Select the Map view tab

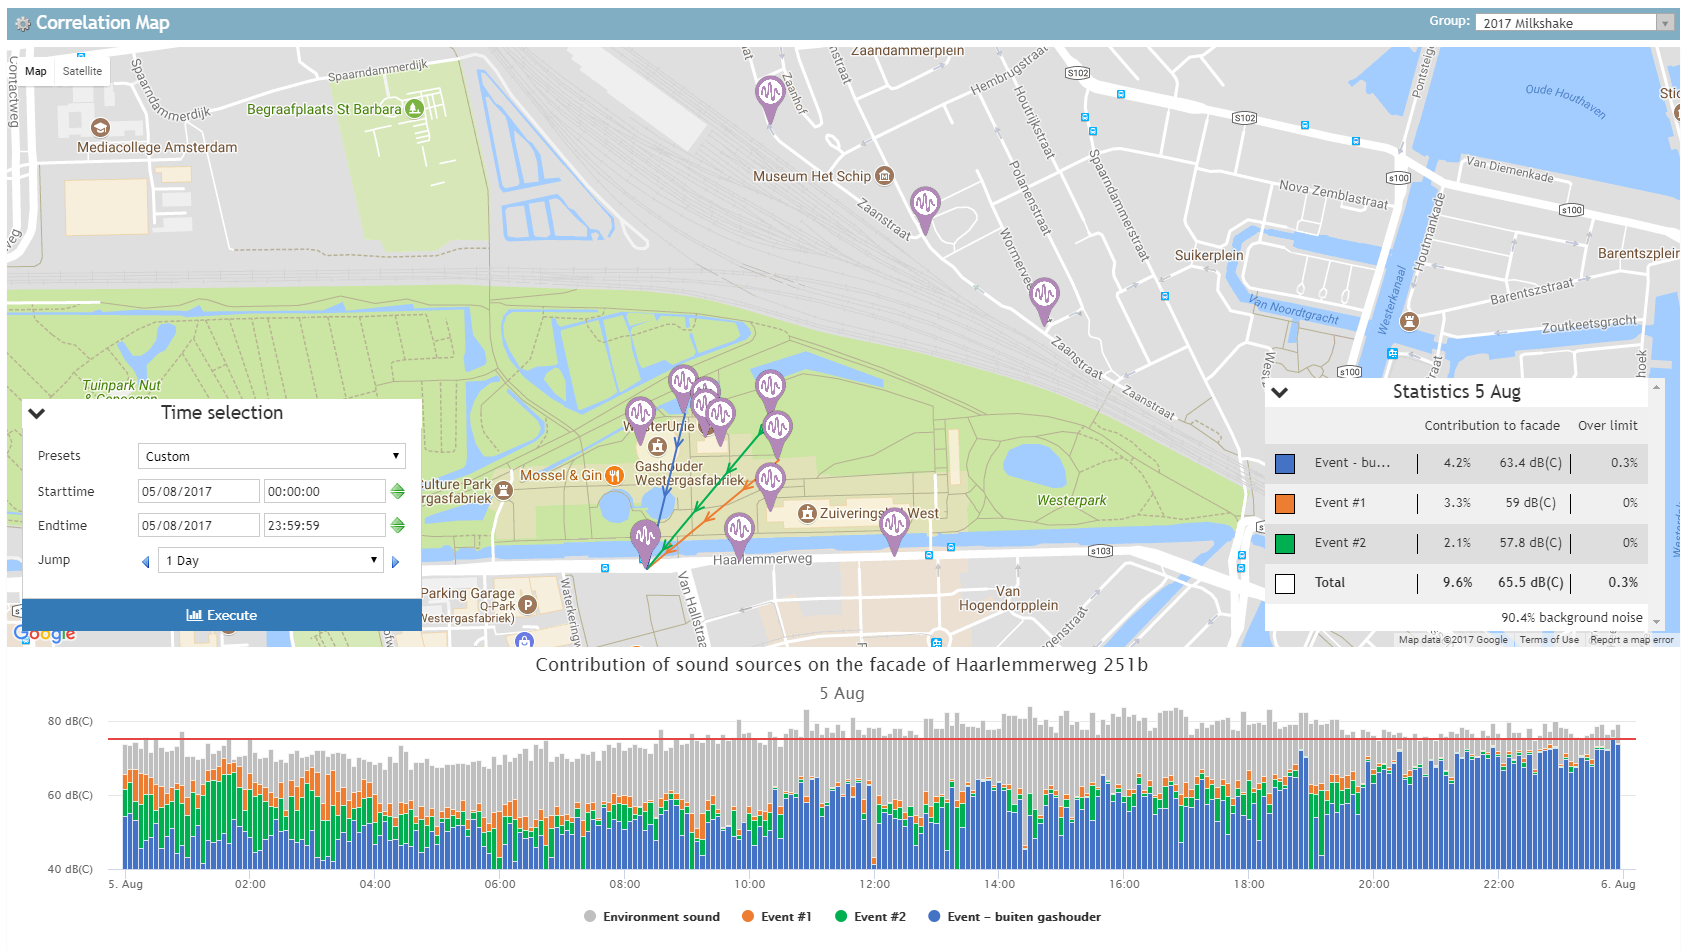[x=36, y=71]
